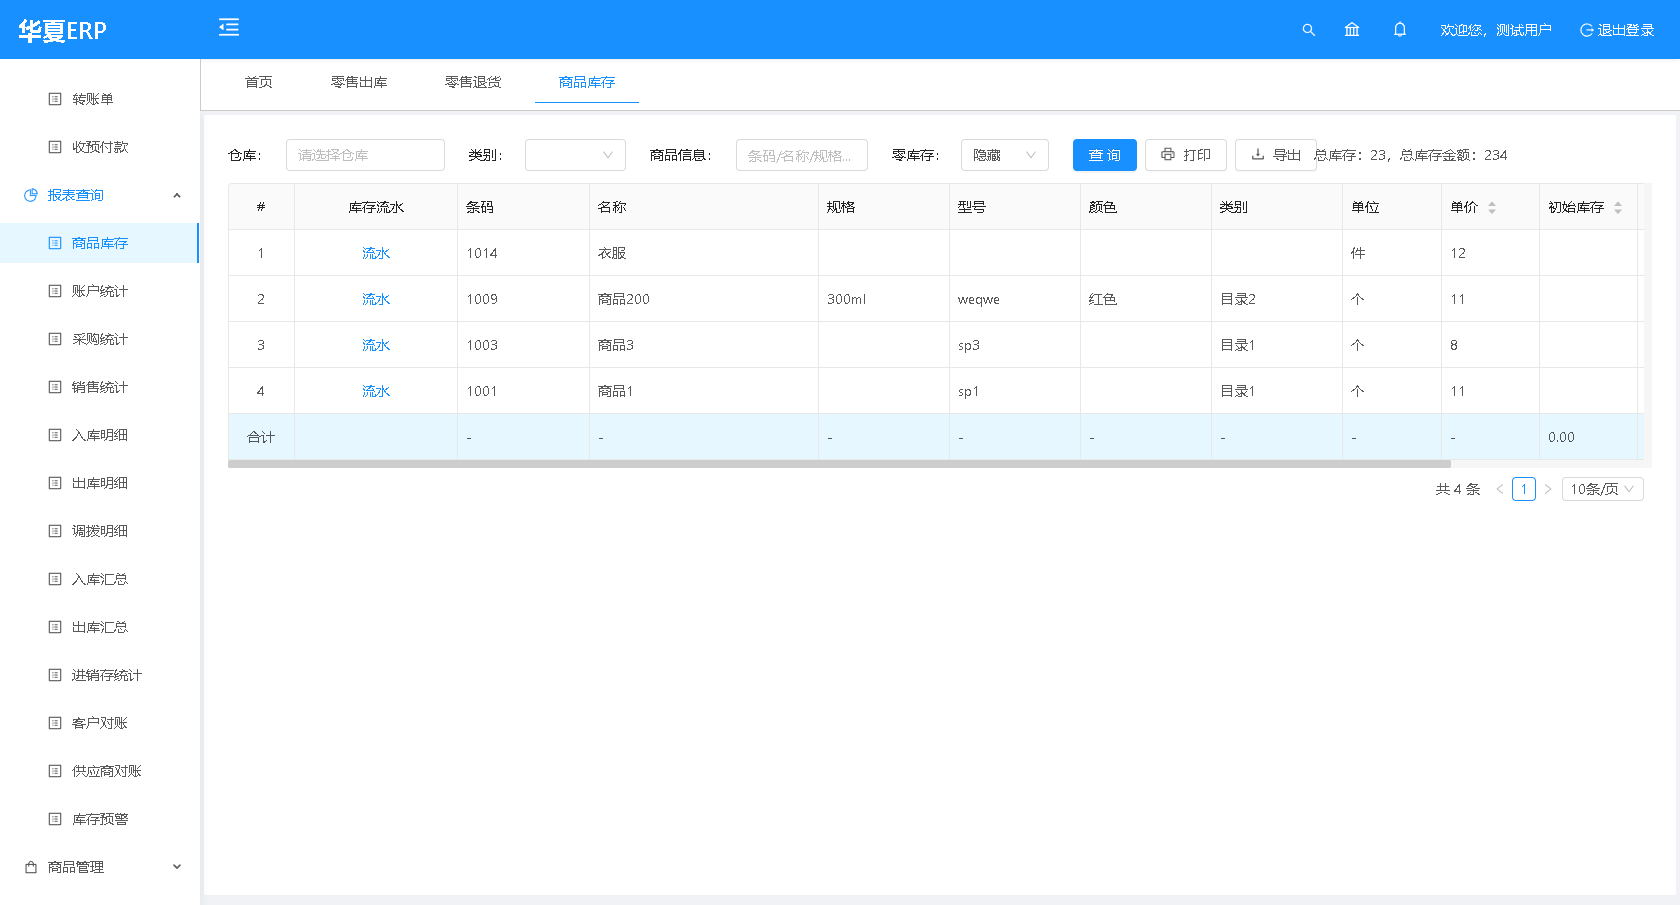Screen dimensions: 1680x905
Task: Click the home/bank icon in the header
Action: (x=1352, y=30)
